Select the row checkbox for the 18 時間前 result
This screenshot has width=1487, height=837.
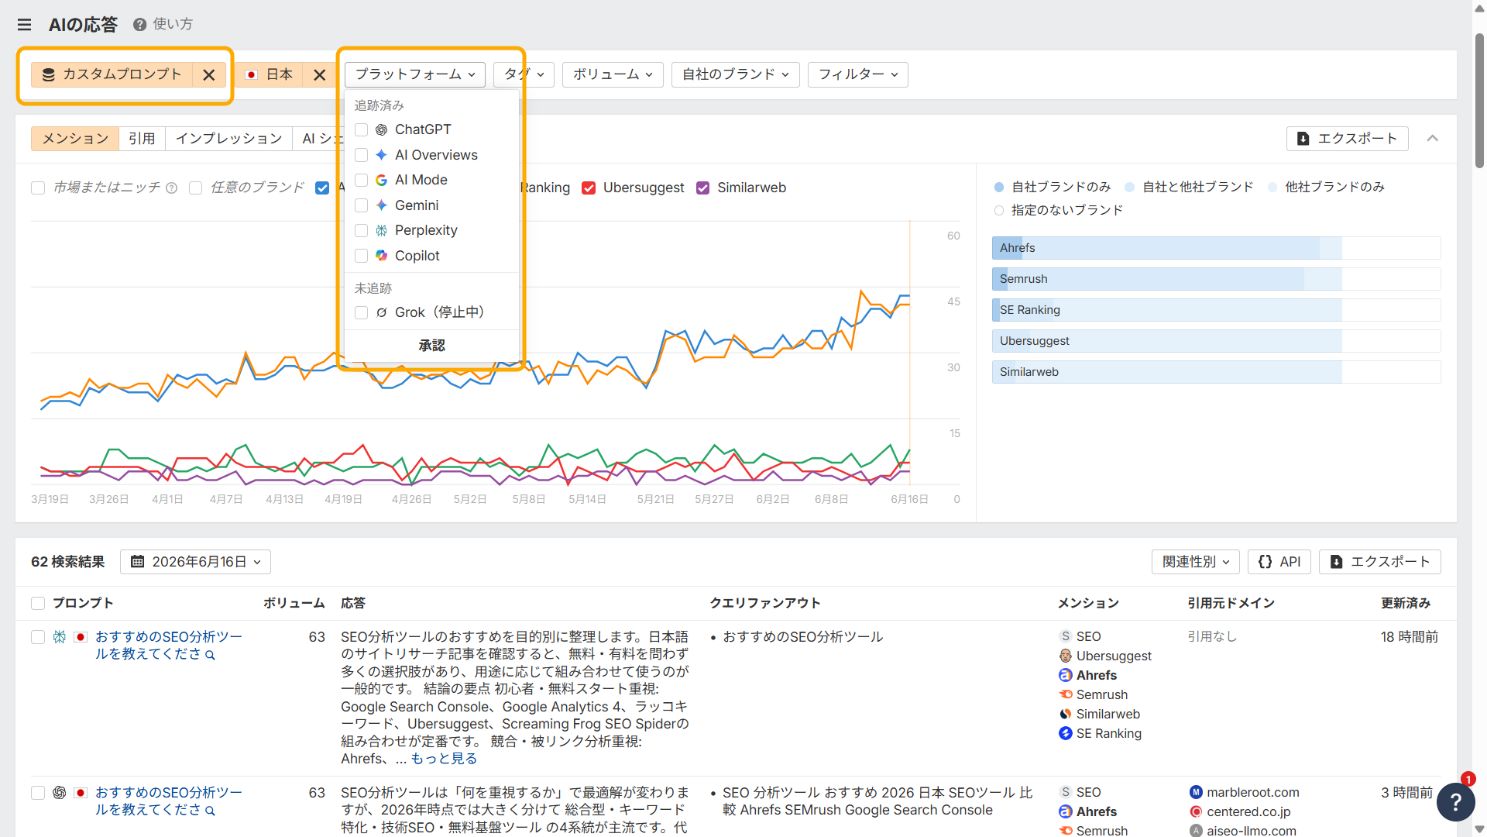(x=38, y=637)
